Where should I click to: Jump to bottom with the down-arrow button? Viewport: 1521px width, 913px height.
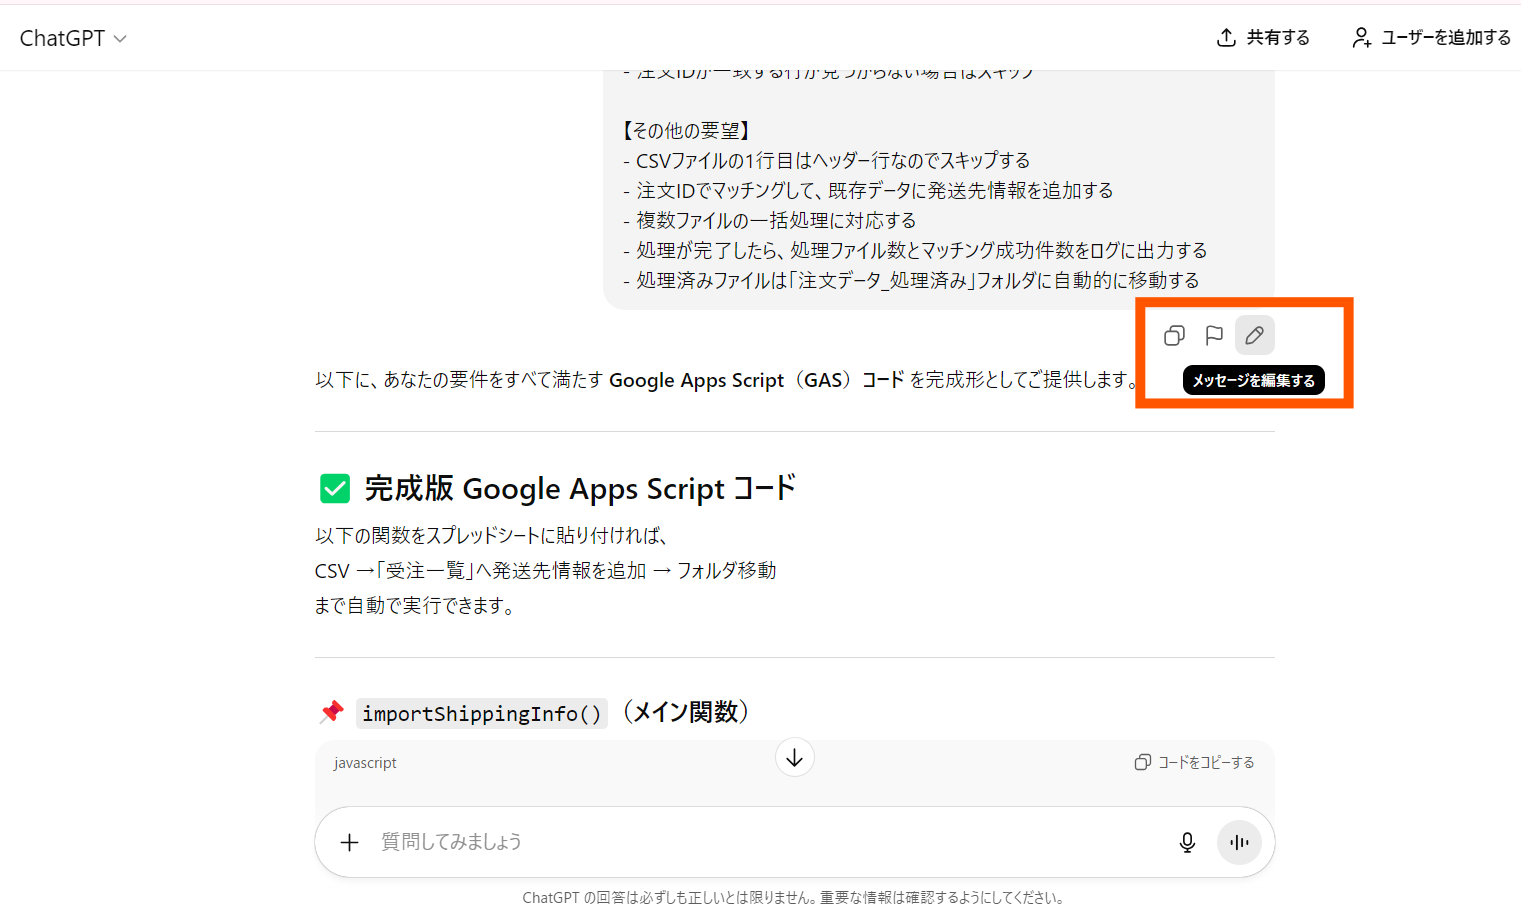(794, 758)
